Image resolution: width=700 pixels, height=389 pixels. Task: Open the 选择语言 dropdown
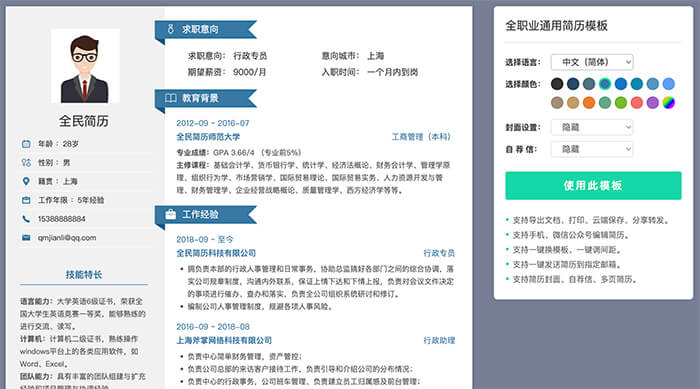pos(592,62)
